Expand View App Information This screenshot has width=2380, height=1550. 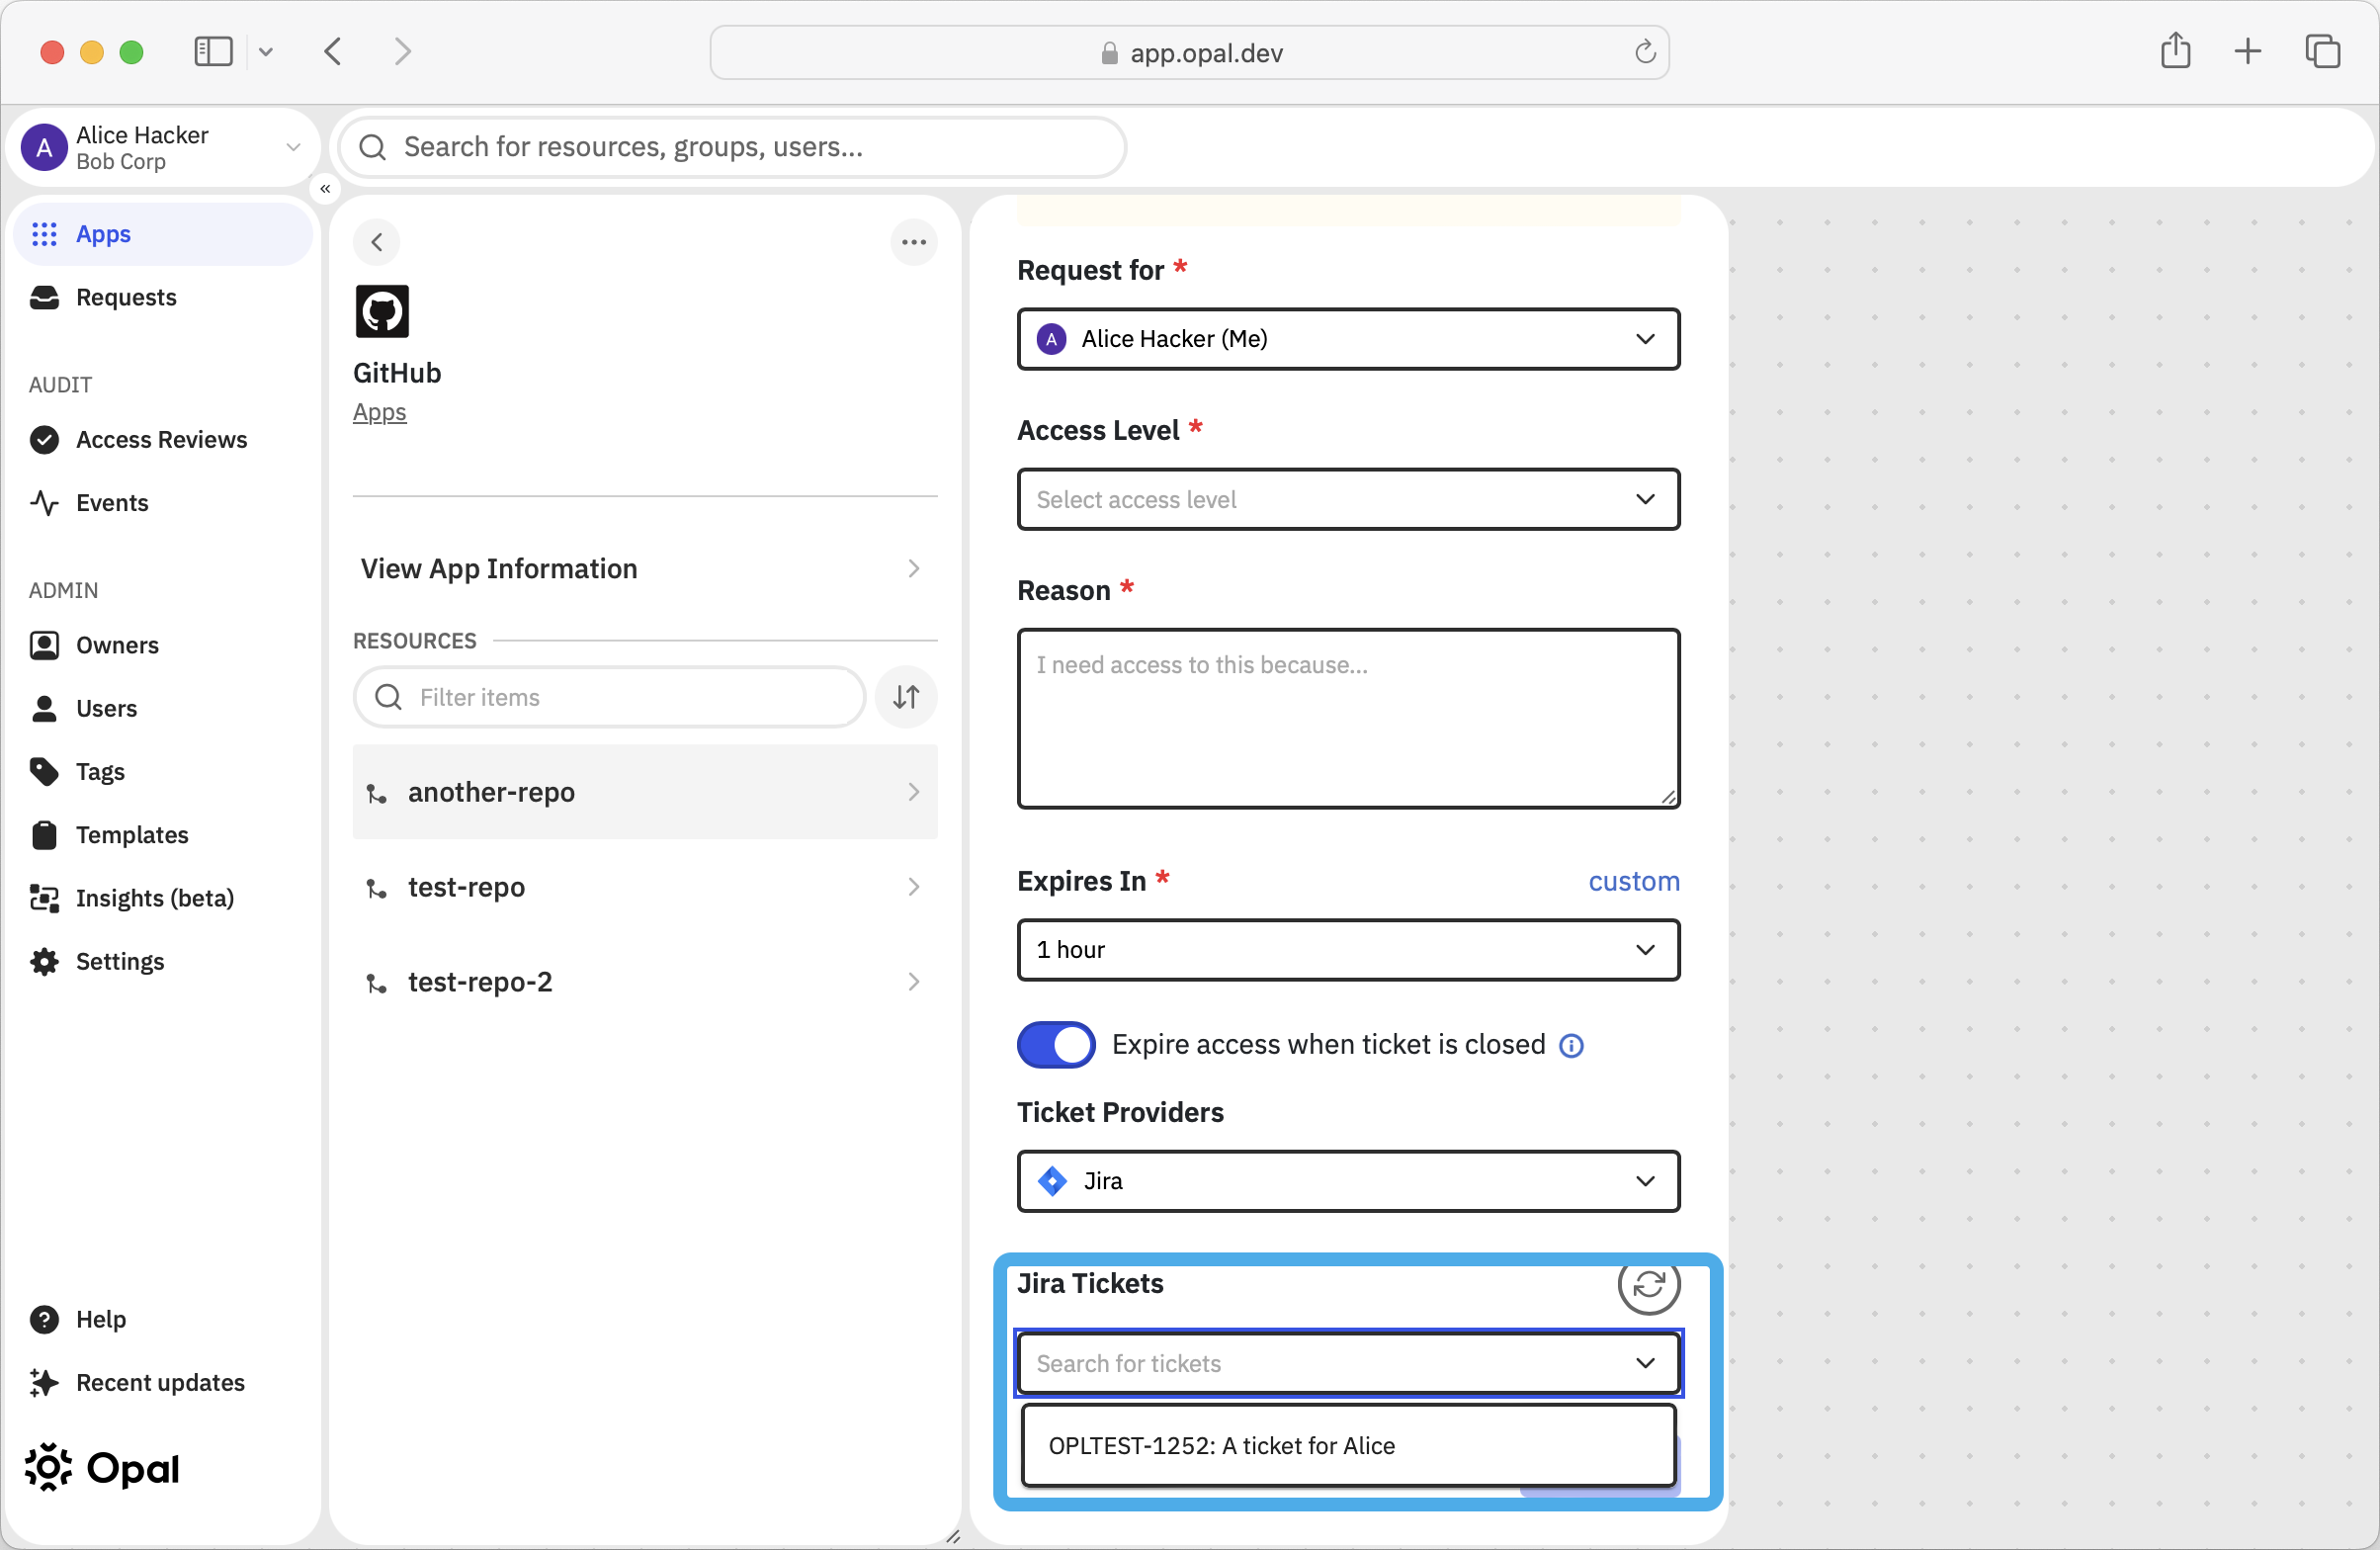click(644, 568)
